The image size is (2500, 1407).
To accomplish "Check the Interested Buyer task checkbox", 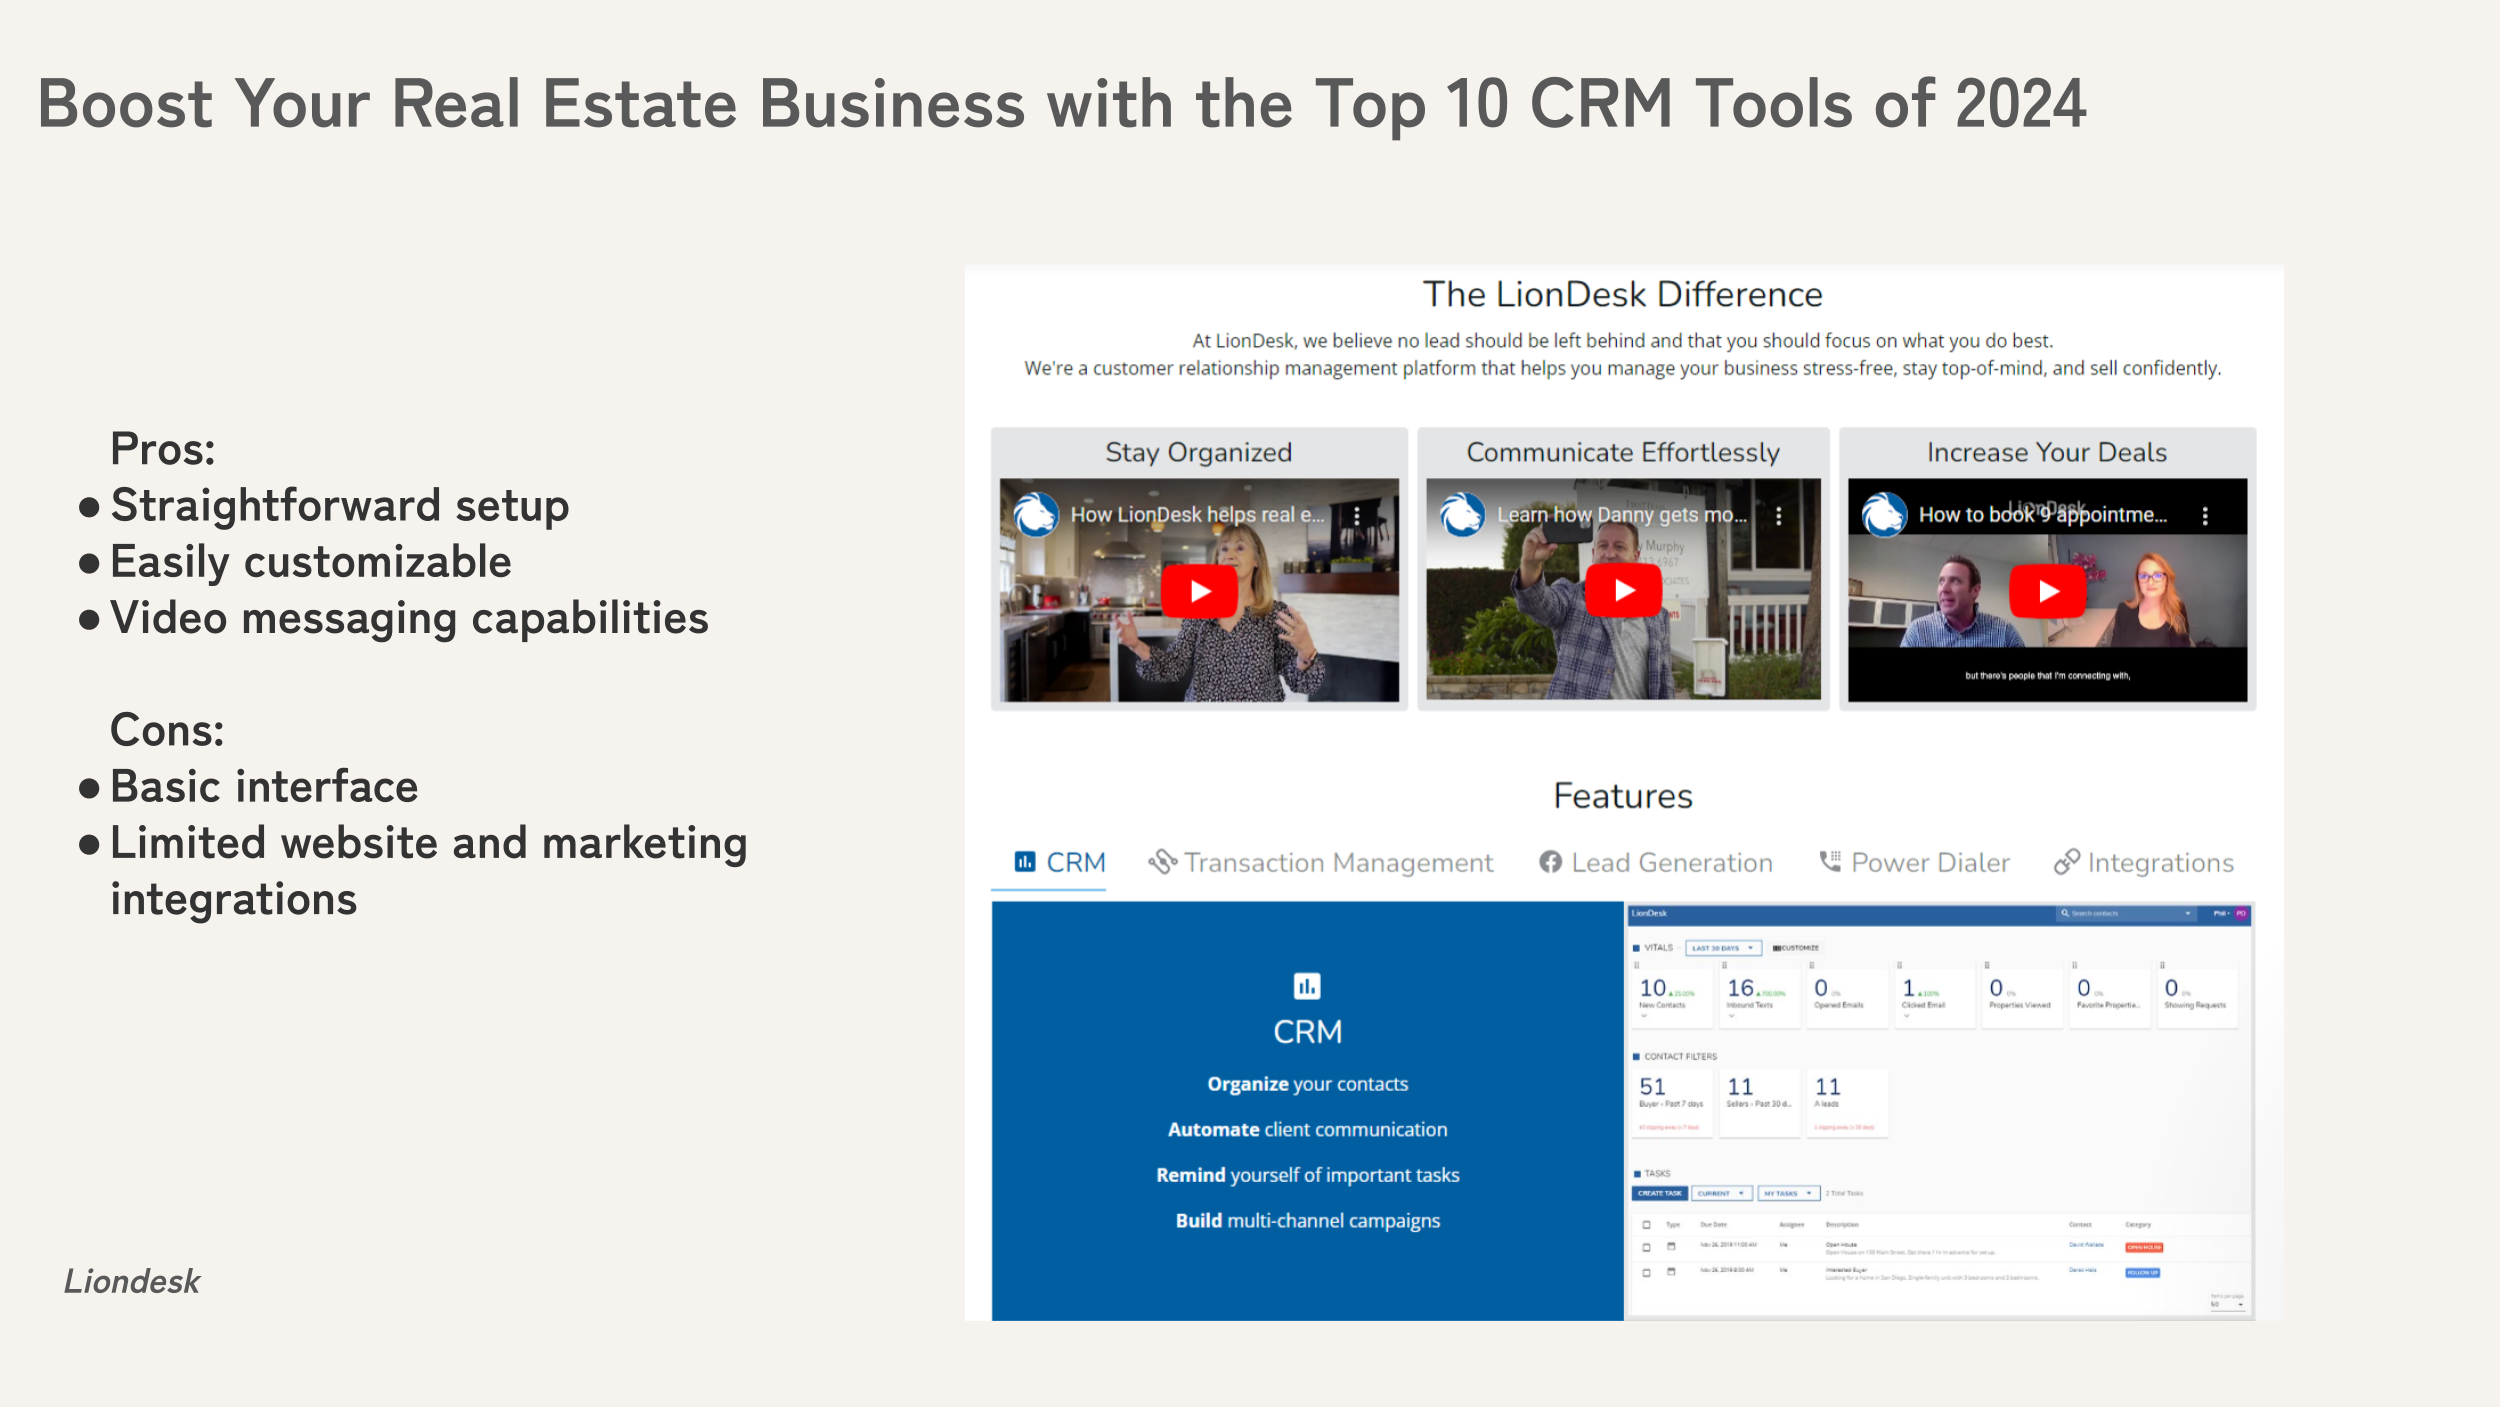I will coord(1646,1272).
